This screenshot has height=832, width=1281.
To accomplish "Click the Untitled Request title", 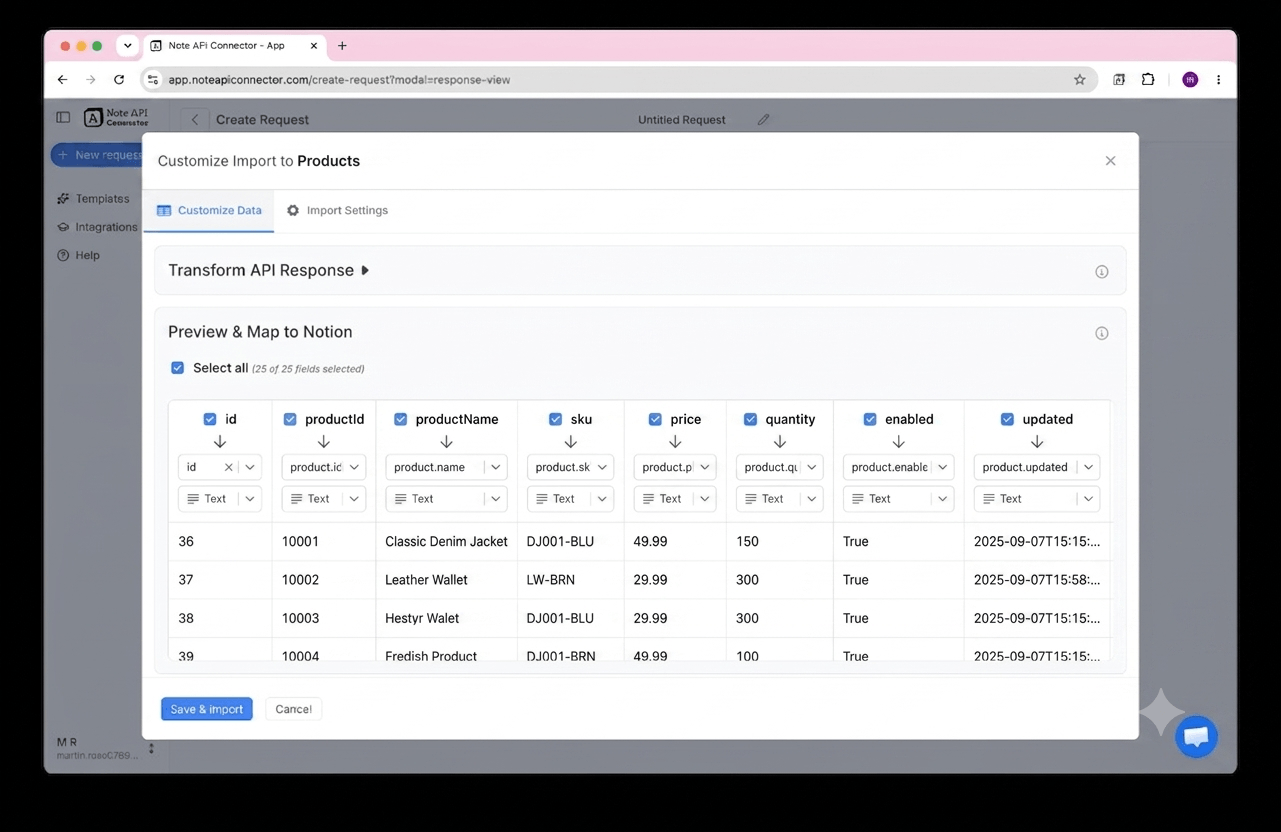I will click(x=682, y=119).
